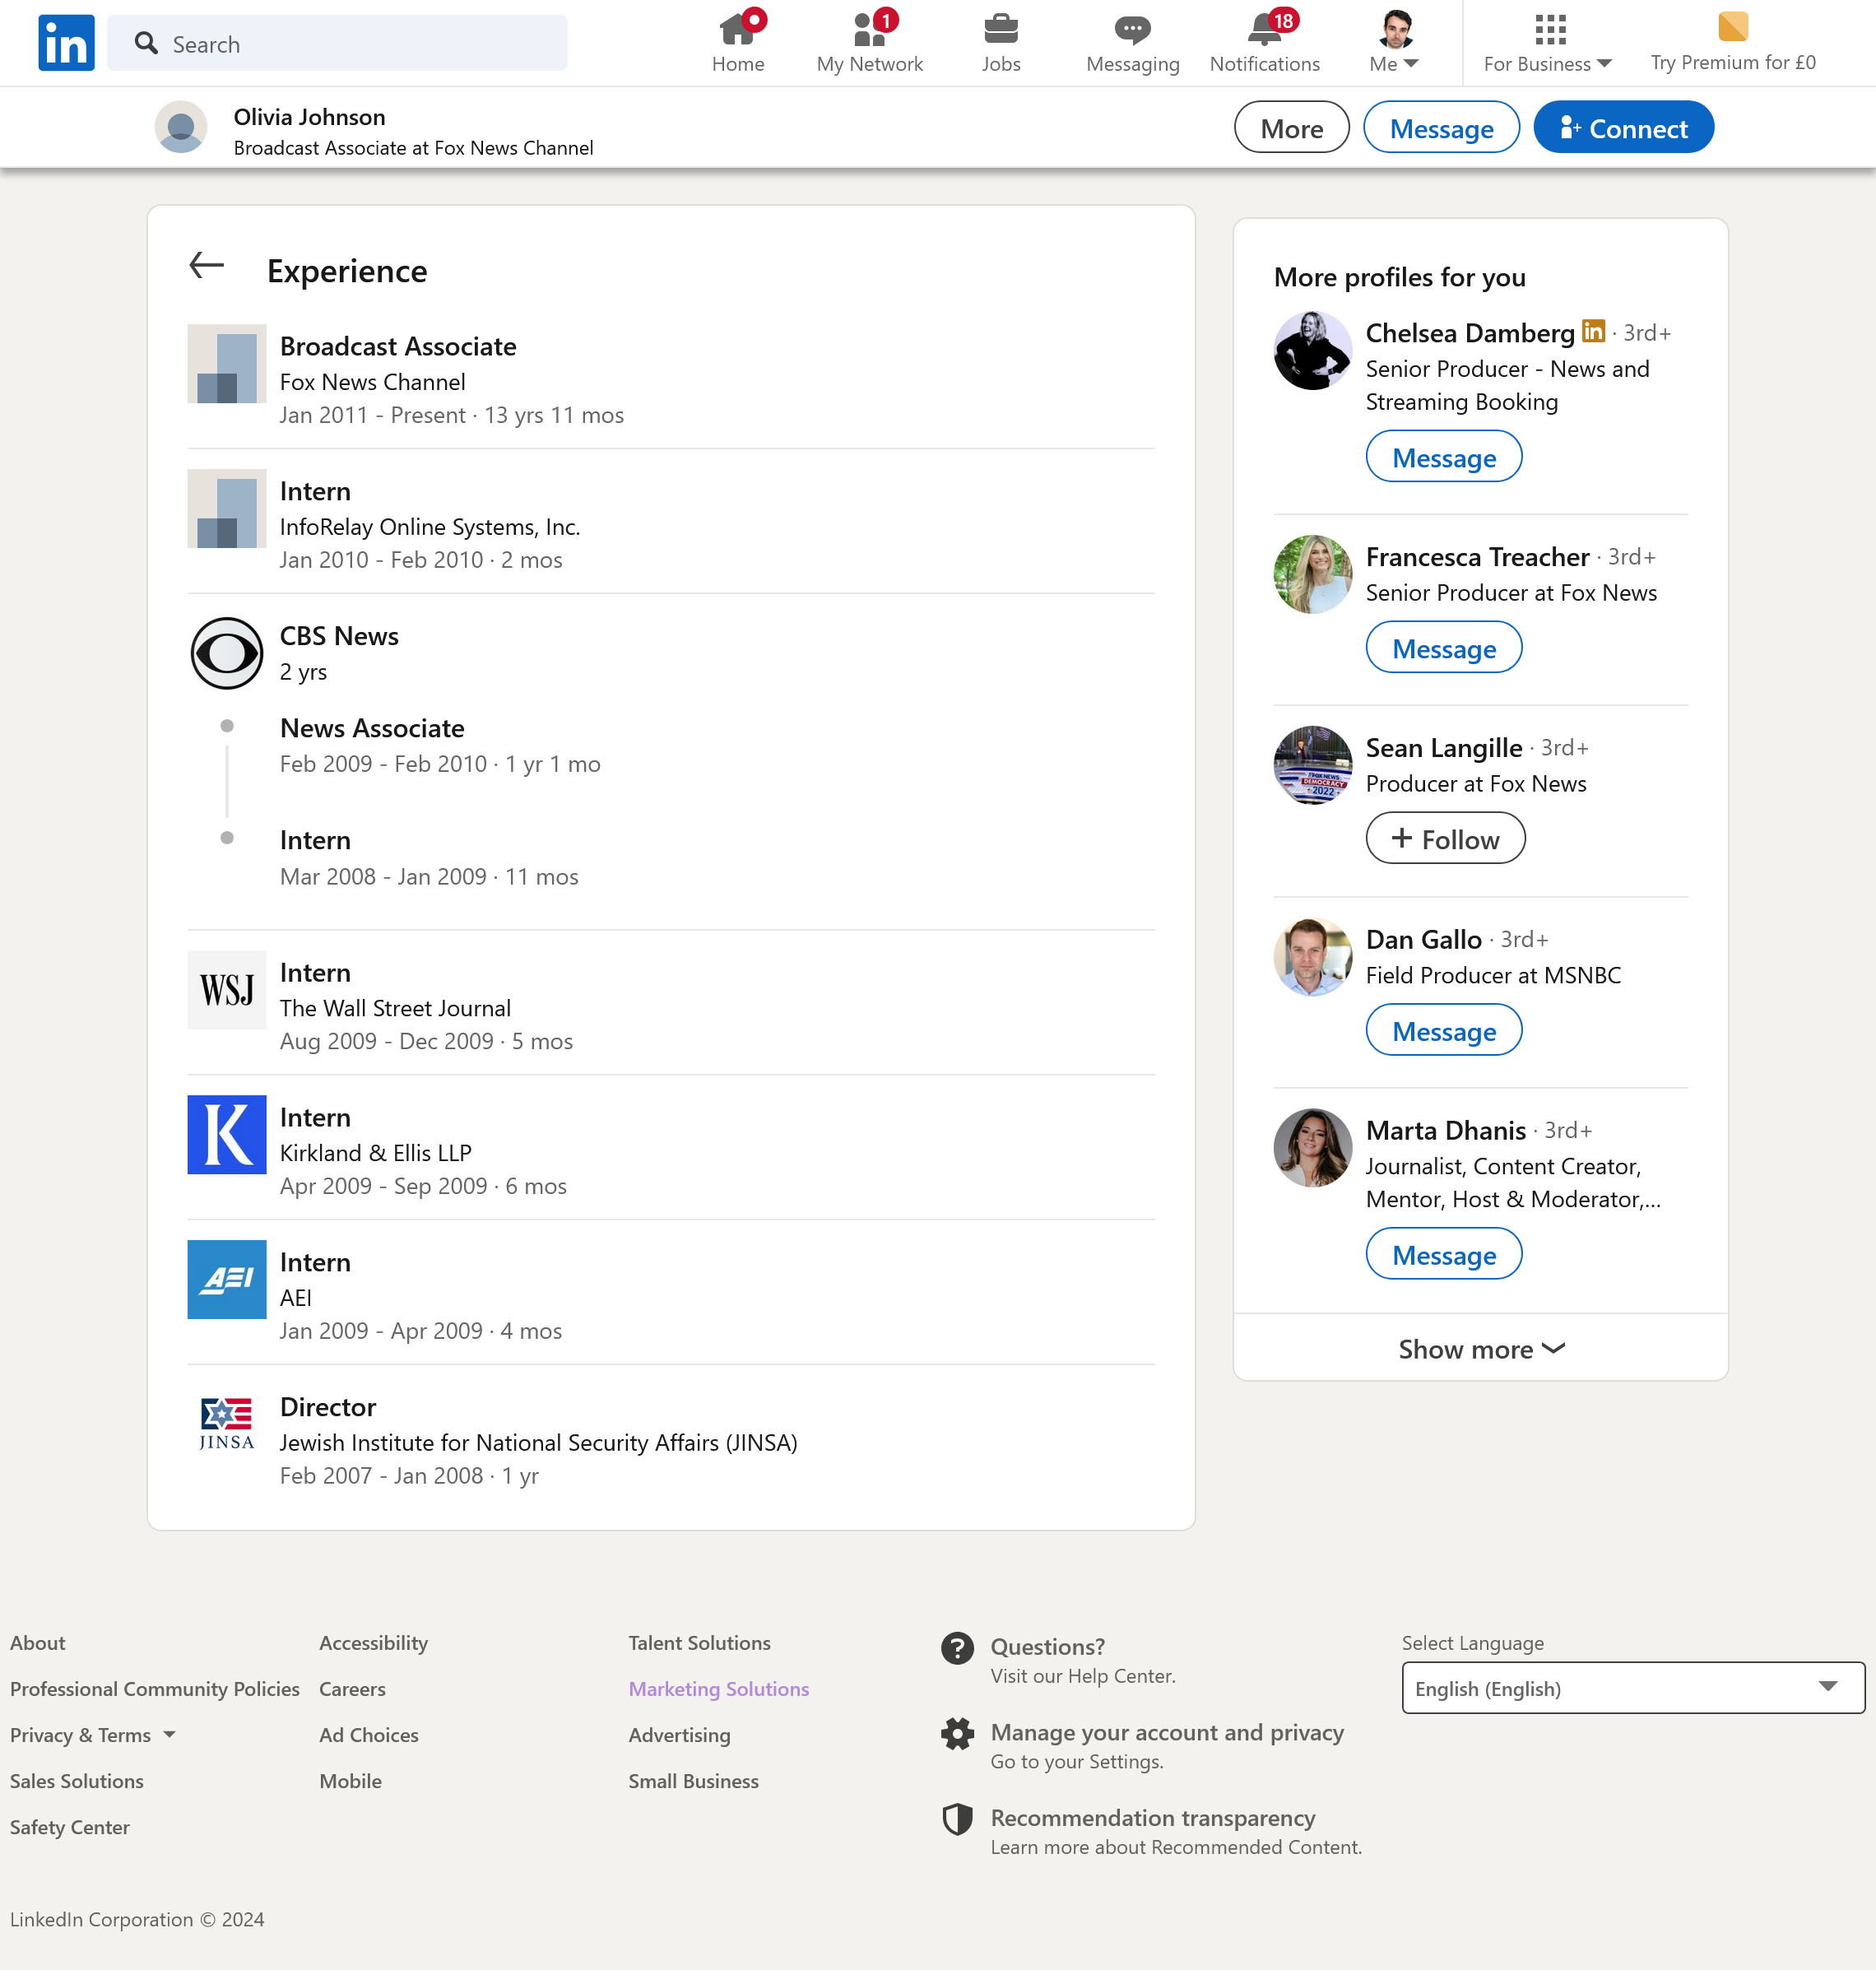Viewport: 1876px width, 1970px height.
Task: Click the JINSA organization logo
Action: (x=227, y=1425)
